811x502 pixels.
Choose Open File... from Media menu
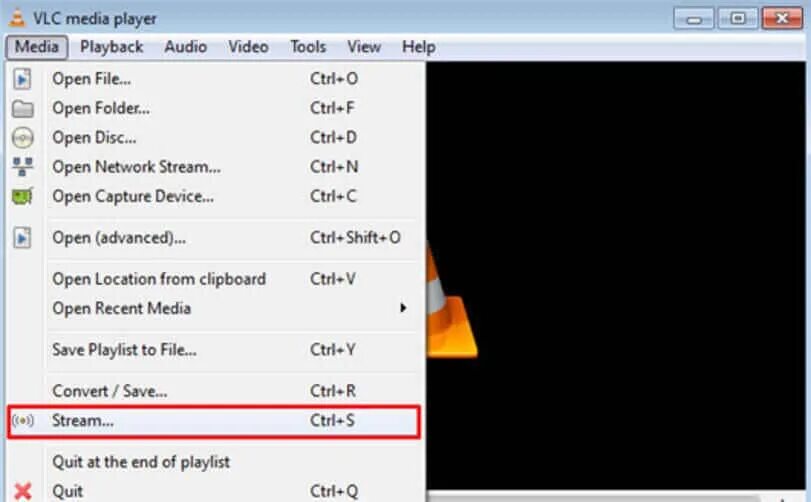click(214, 79)
